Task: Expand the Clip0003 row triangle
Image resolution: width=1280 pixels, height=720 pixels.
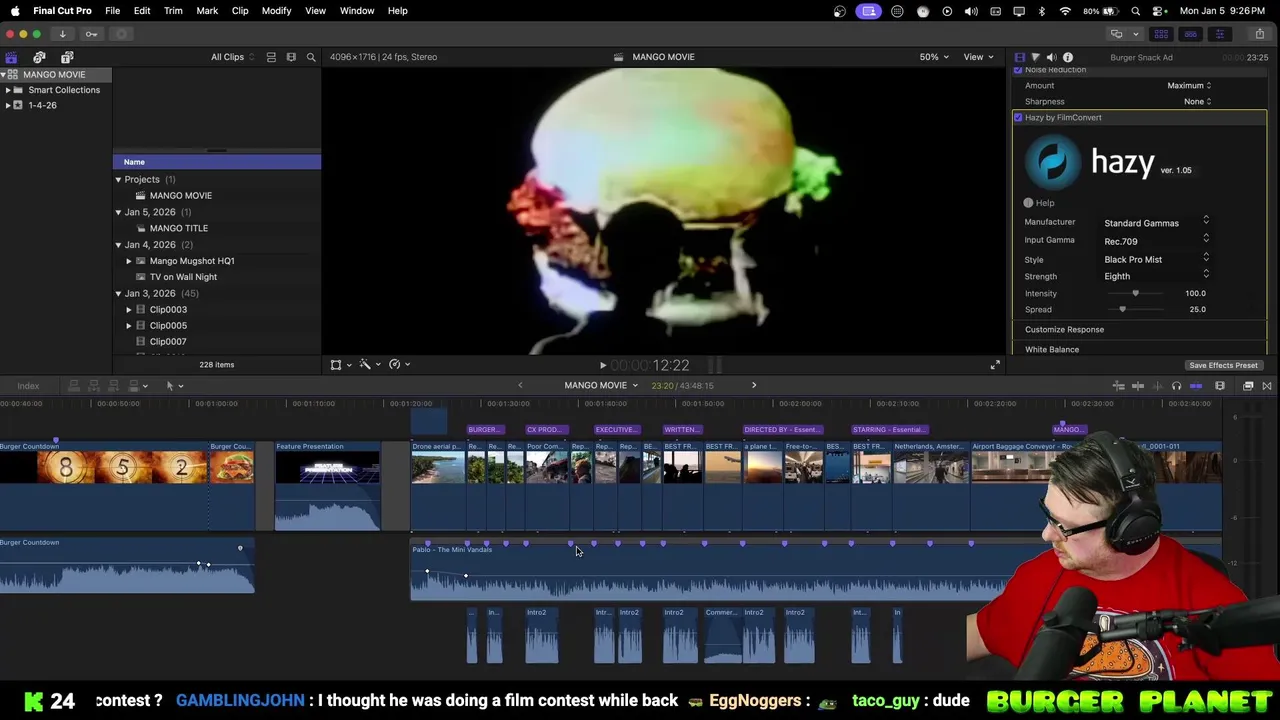Action: 129,310
